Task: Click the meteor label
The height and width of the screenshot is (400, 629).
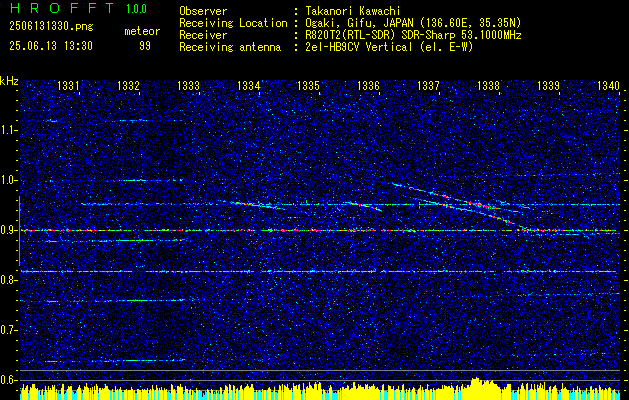Action: pos(142,31)
